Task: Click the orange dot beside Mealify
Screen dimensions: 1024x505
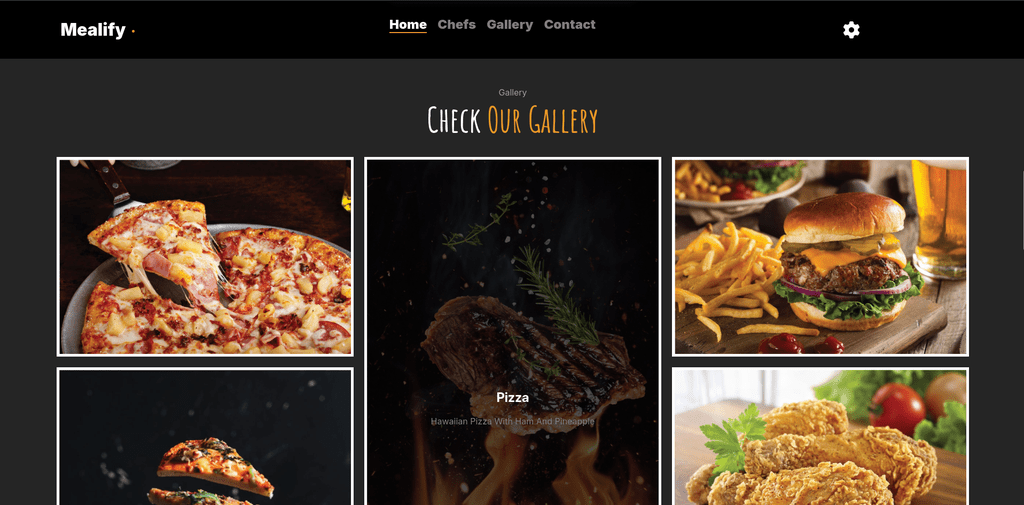Action: pos(133,31)
